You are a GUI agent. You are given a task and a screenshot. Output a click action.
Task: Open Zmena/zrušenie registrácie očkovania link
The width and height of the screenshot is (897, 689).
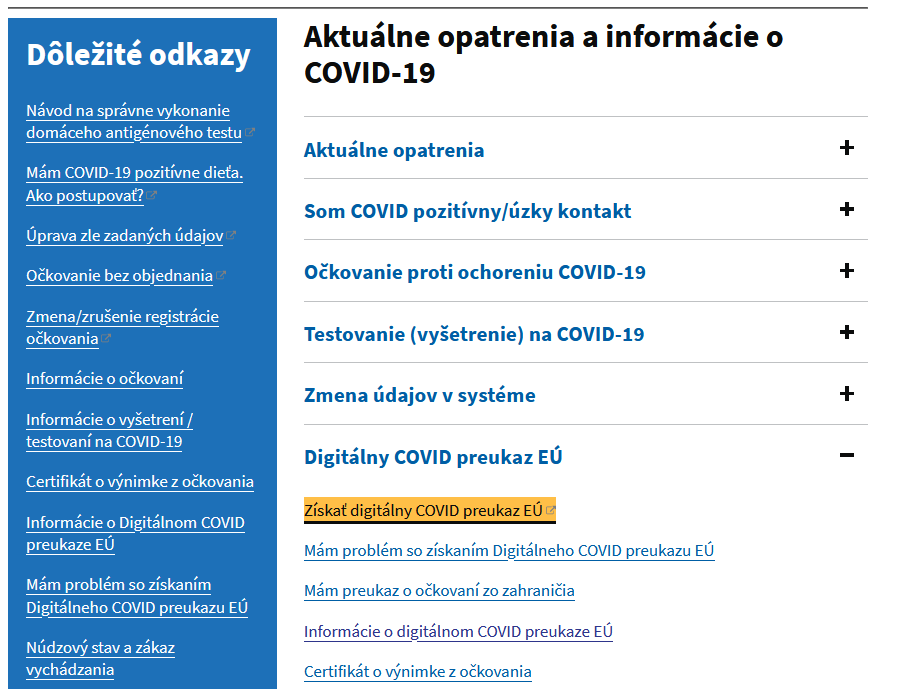click(x=122, y=327)
